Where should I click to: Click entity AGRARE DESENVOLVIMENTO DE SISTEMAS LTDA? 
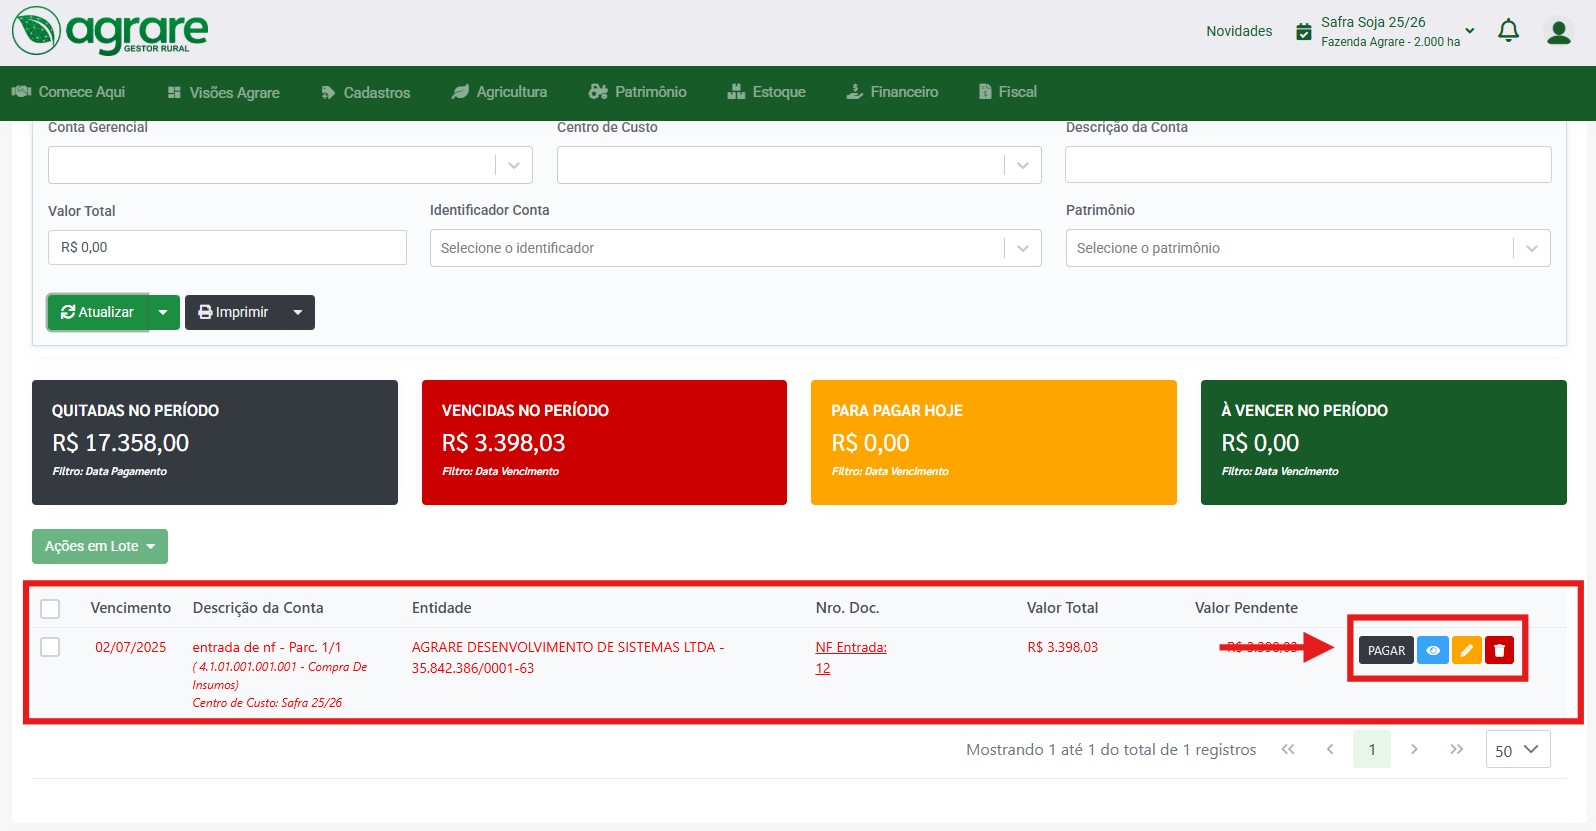[x=568, y=657]
